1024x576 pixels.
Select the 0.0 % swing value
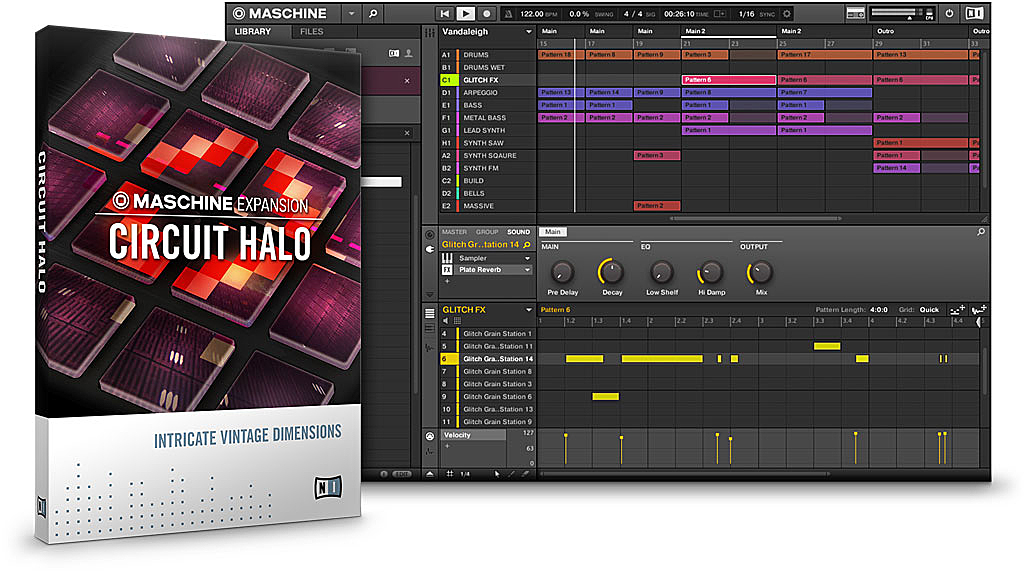[579, 14]
